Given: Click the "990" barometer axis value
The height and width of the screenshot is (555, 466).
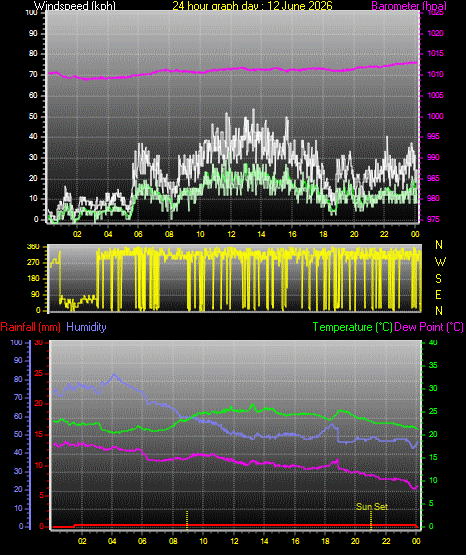Looking at the screenshot, I should tap(433, 157).
